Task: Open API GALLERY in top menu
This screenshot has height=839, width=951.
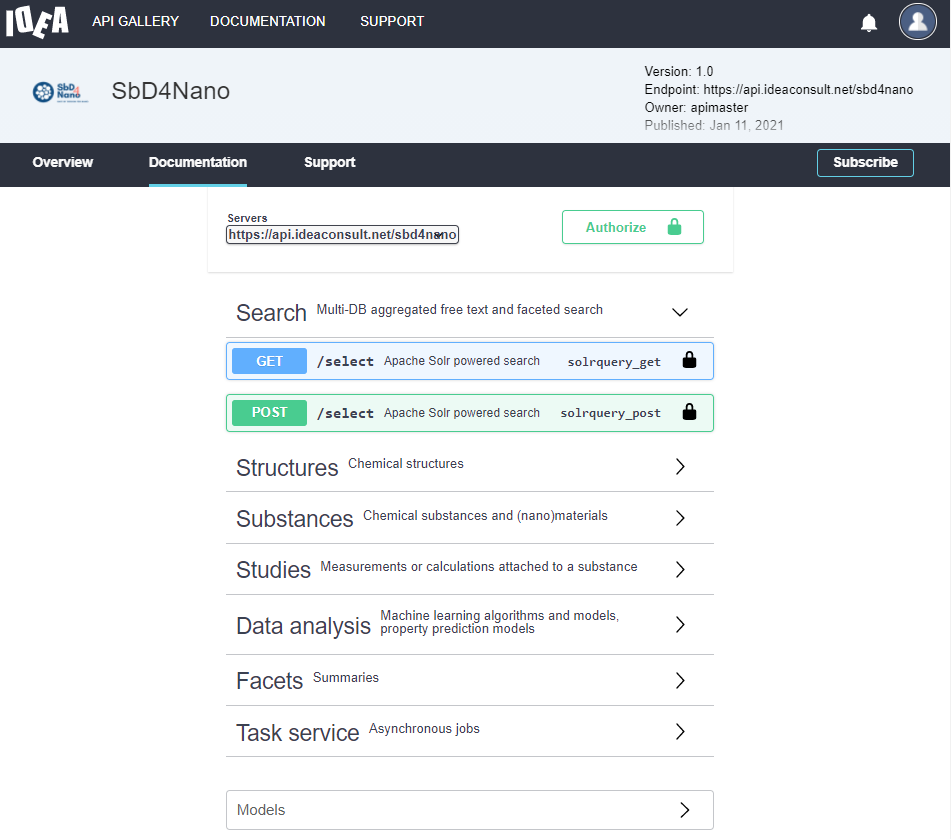Action: pyautogui.click(x=135, y=21)
